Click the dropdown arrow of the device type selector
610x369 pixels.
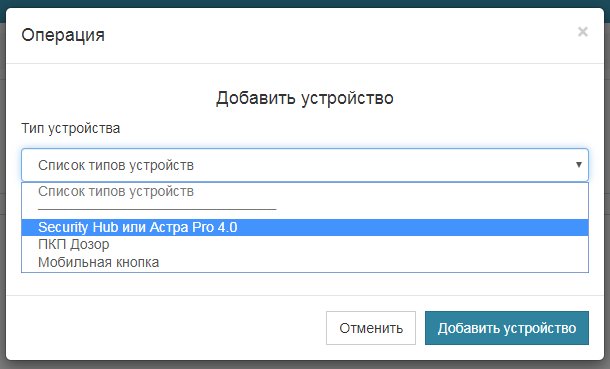tap(579, 164)
